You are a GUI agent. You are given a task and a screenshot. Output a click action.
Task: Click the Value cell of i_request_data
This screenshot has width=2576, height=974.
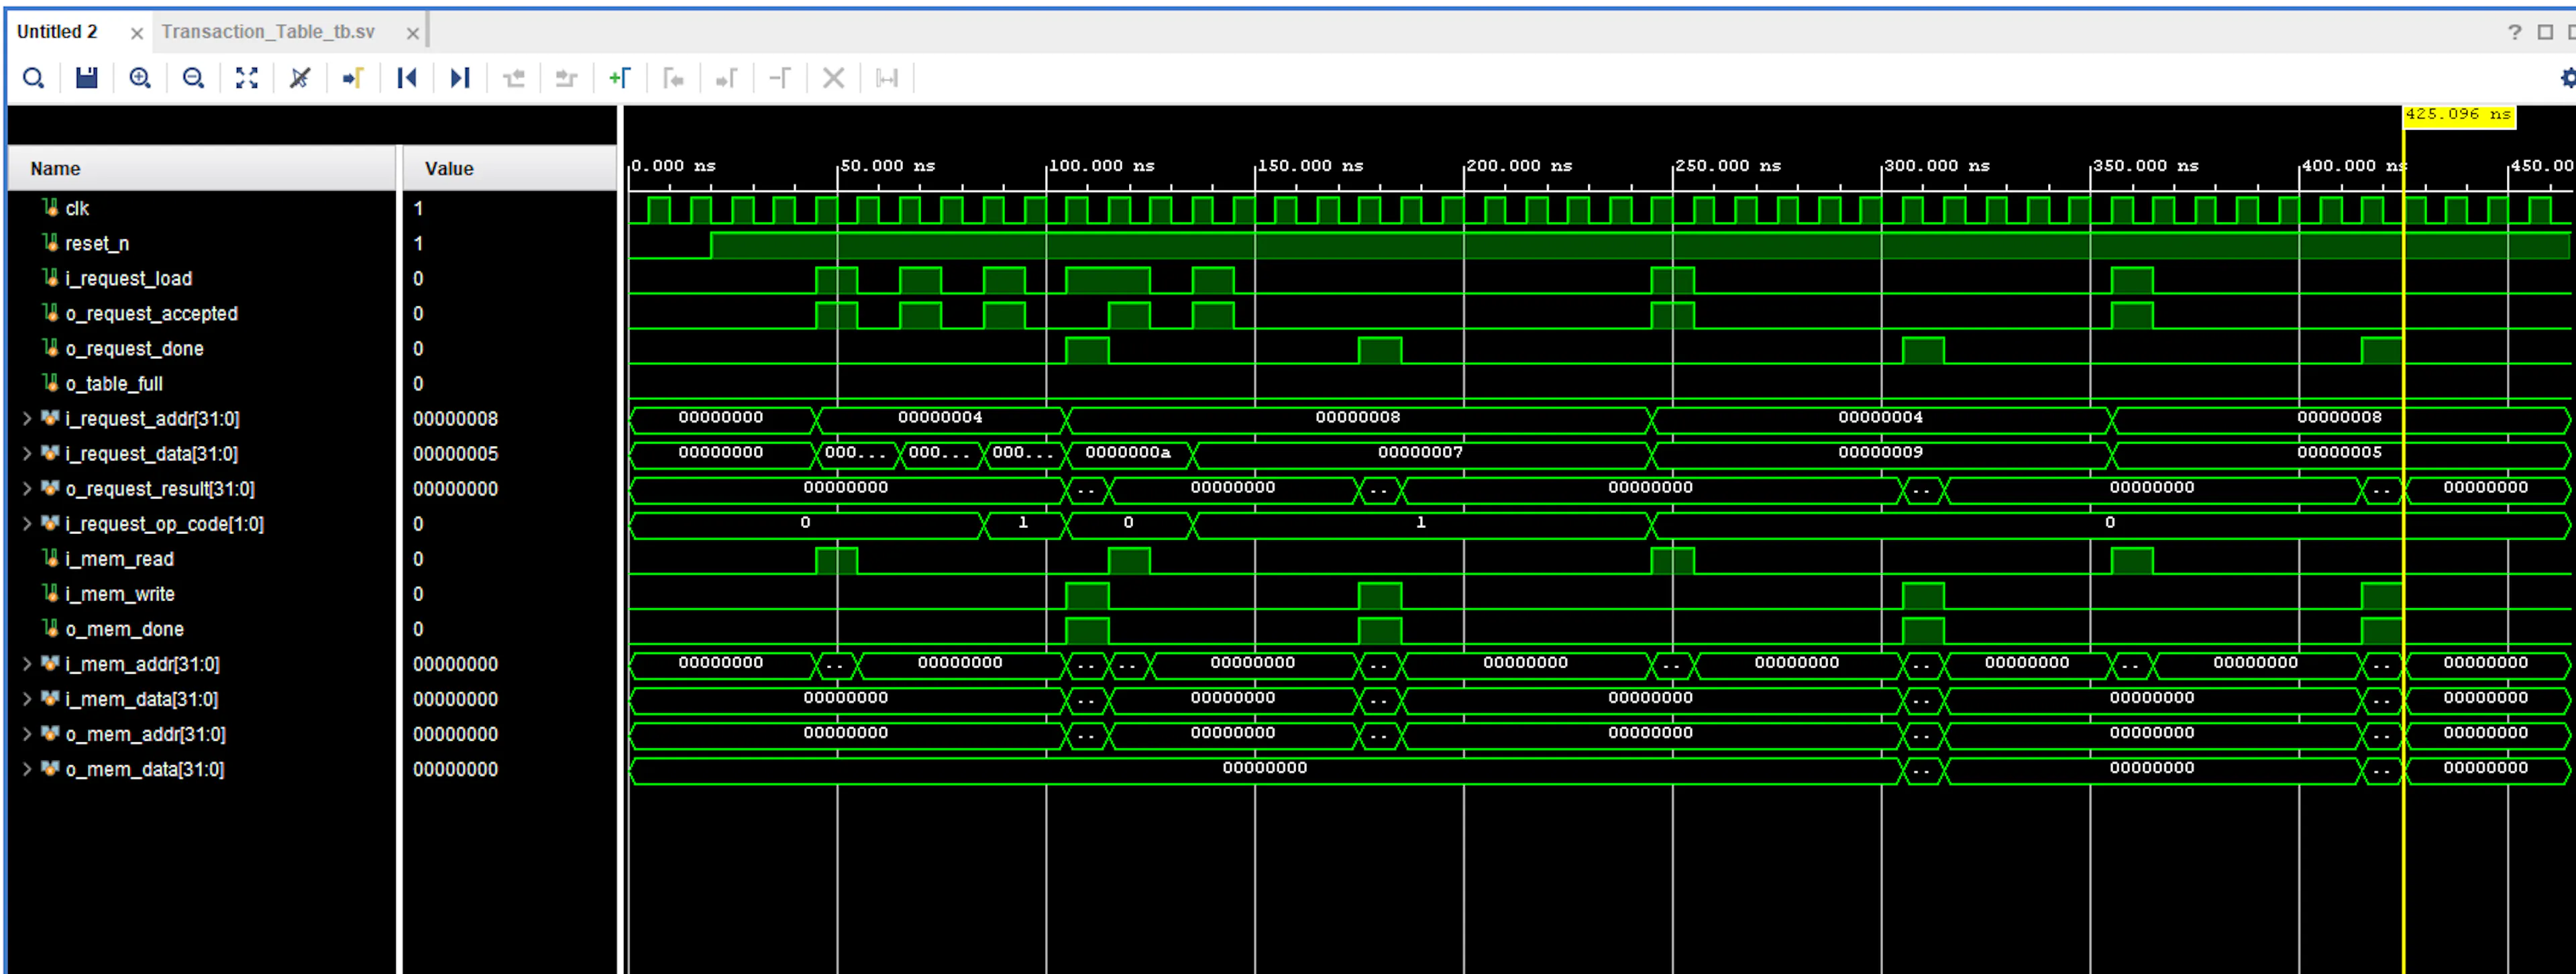click(x=457, y=453)
